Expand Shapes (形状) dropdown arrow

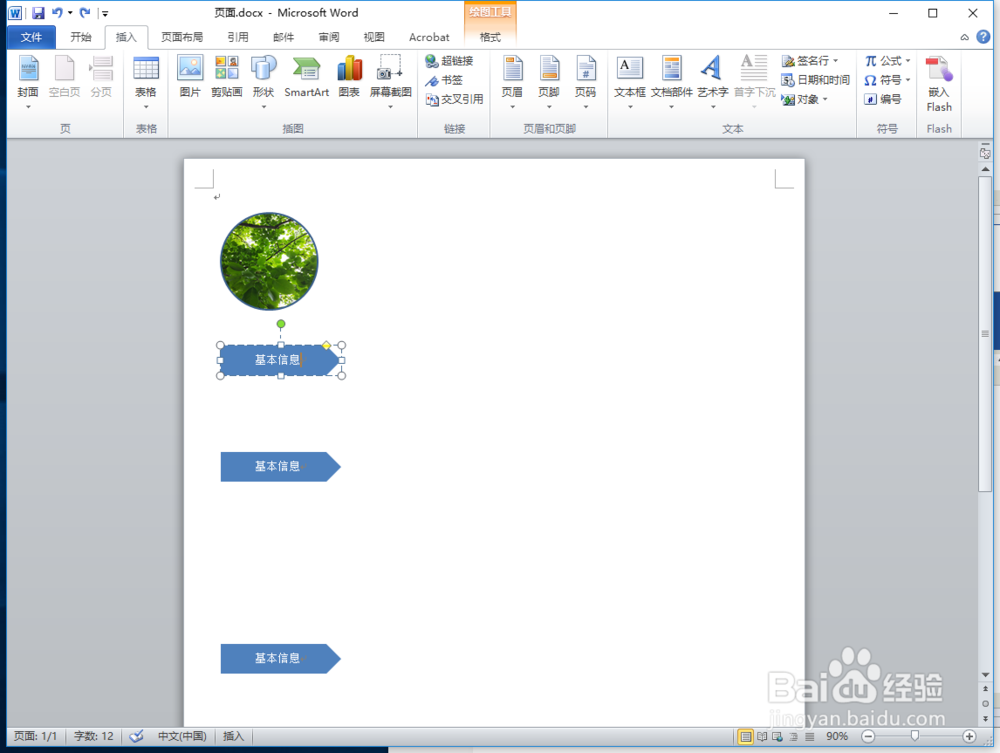coord(263,106)
